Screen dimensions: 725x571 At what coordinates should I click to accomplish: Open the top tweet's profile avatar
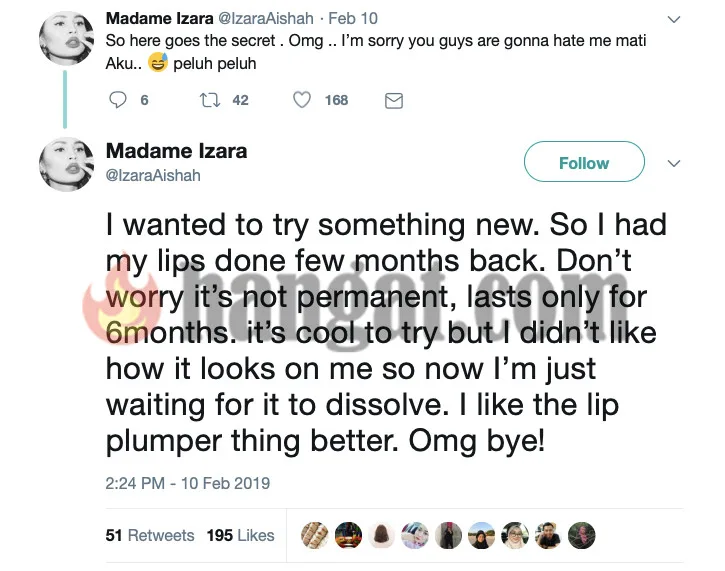pyautogui.click(x=66, y=39)
